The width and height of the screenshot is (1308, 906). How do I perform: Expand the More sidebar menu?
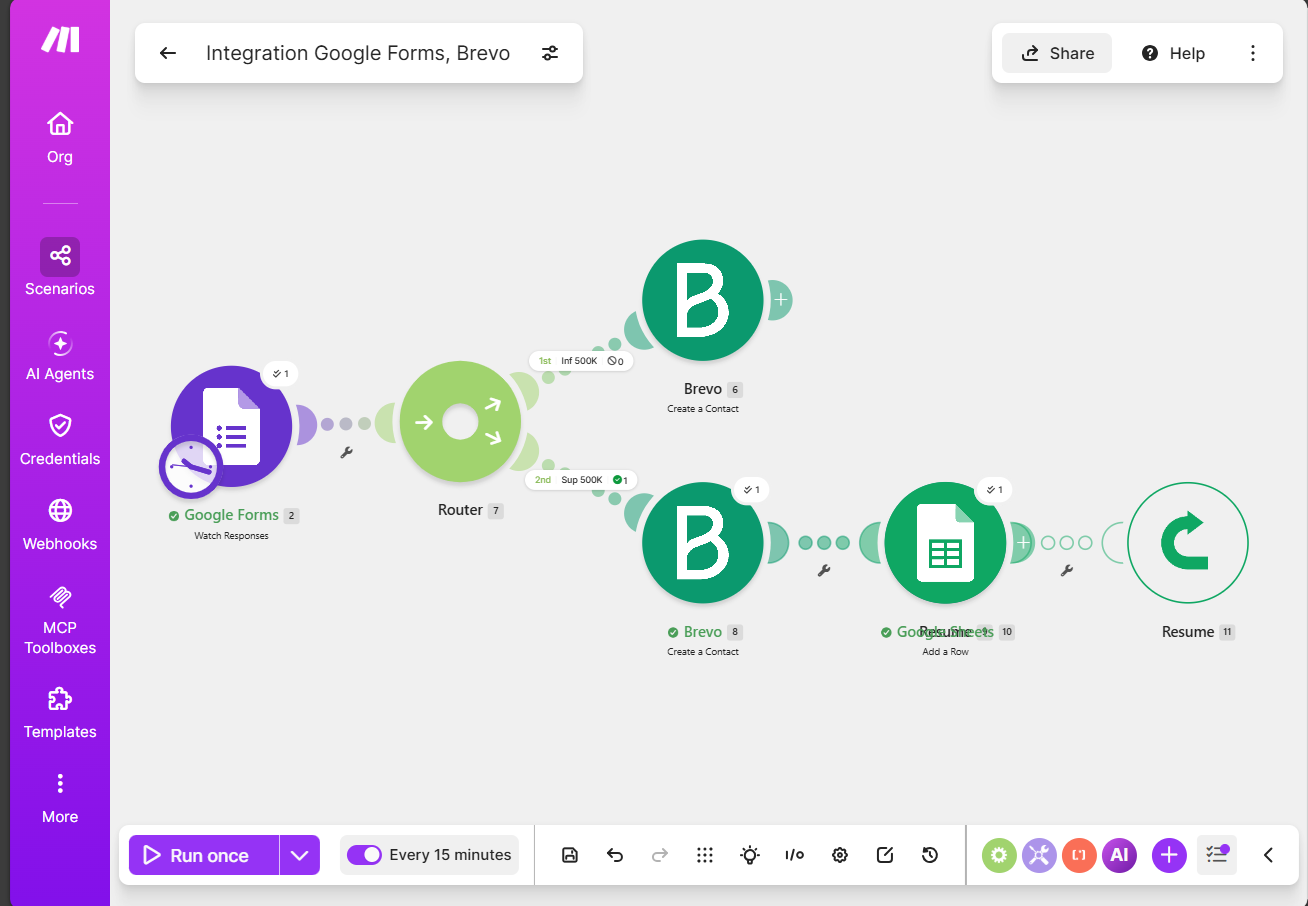[x=60, y=798]
